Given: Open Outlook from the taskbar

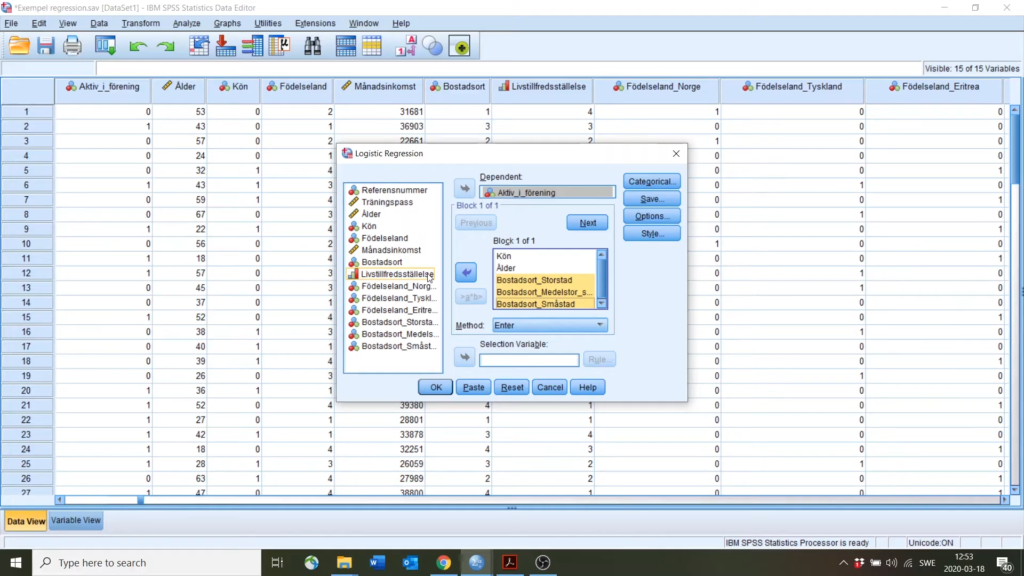Looking at the screenshot, I should tap(410, 562).
